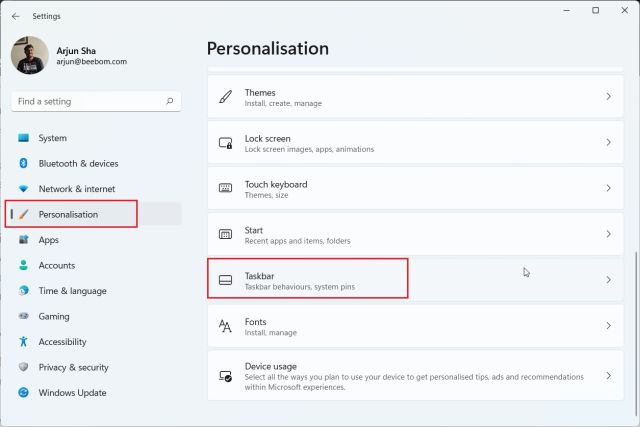The image size is (640, 427).
Task: Click the Start layout icon
Action: pyautogui.click(x=225, y=234)
